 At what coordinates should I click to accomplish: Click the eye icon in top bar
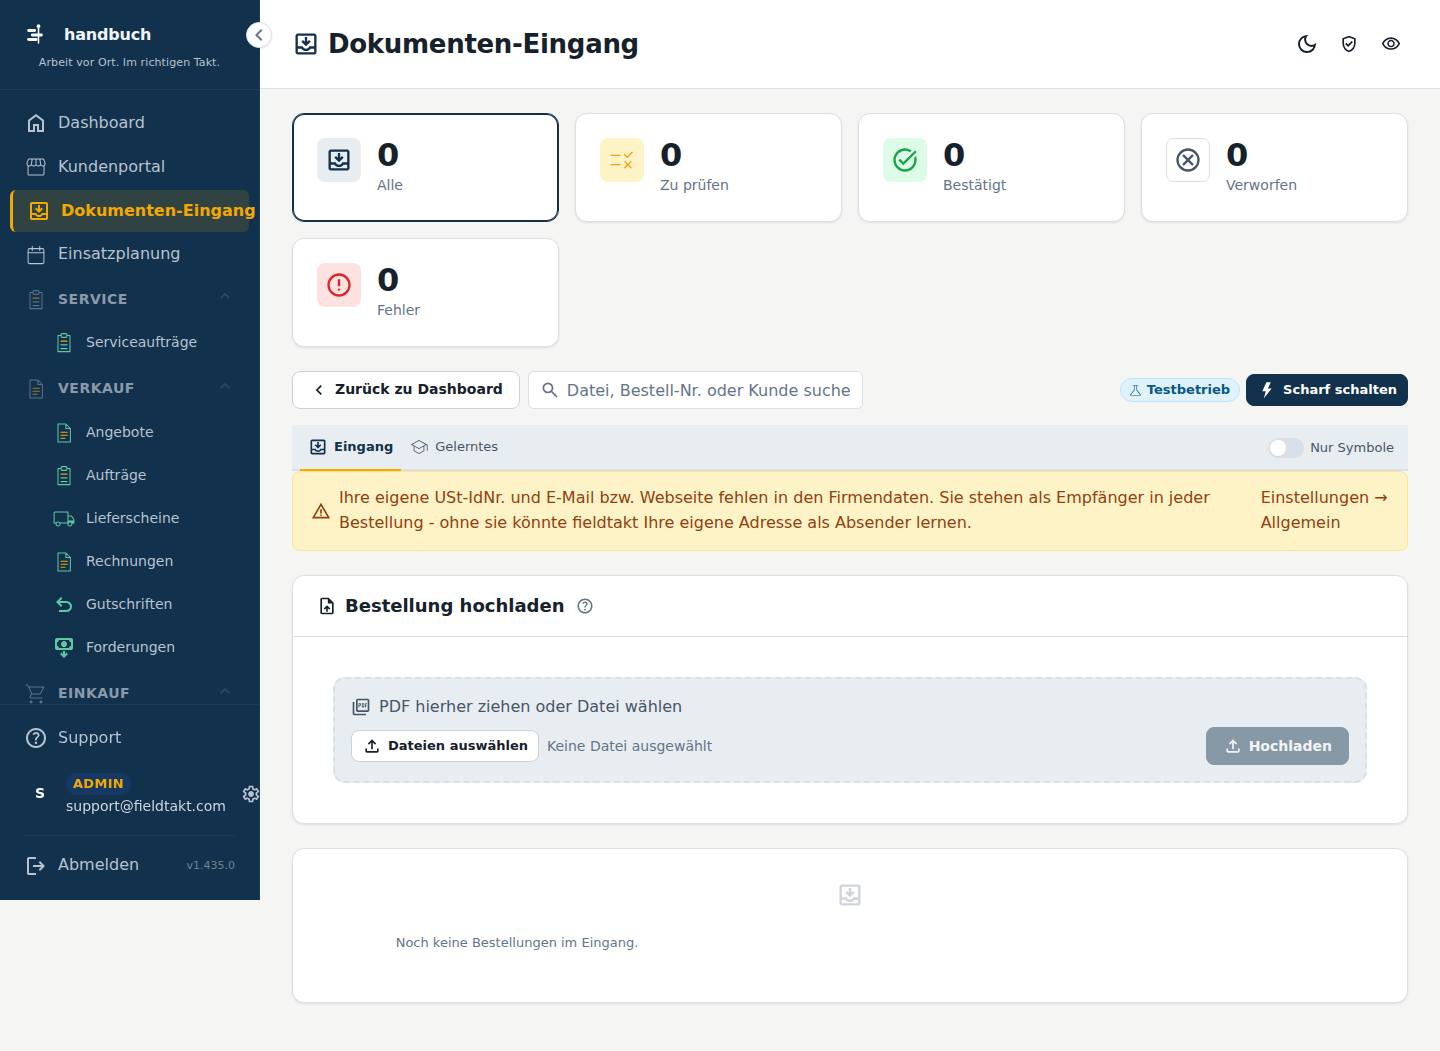click(x=1391, y=44)
